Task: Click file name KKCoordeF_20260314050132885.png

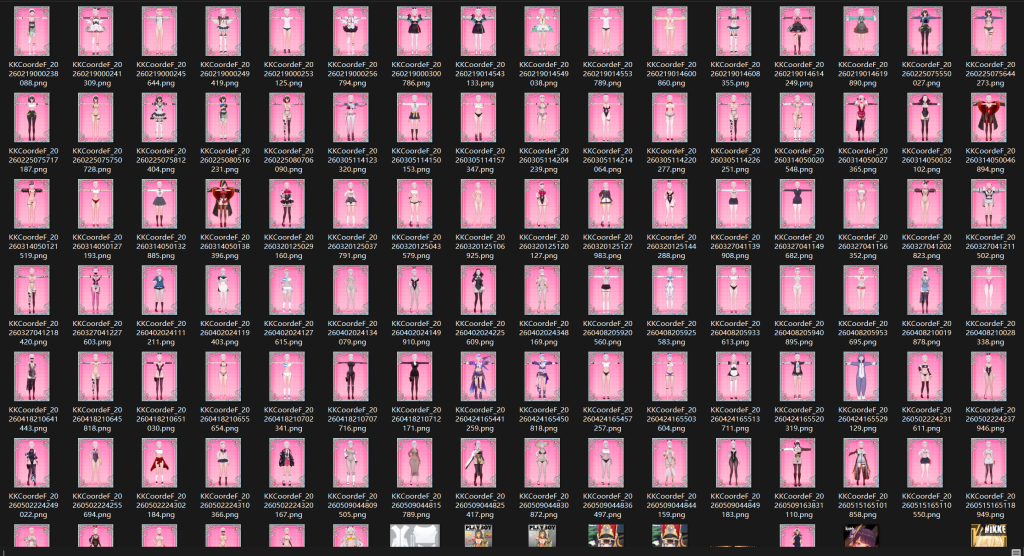Action: pos(160,246)
